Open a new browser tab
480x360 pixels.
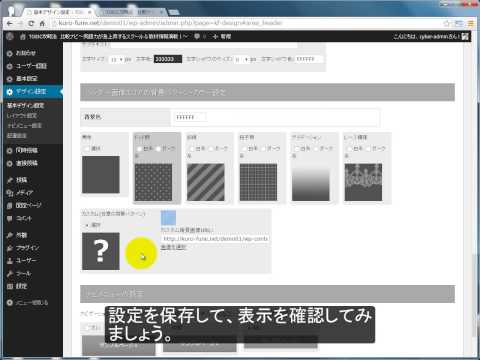tap(174, 12)
